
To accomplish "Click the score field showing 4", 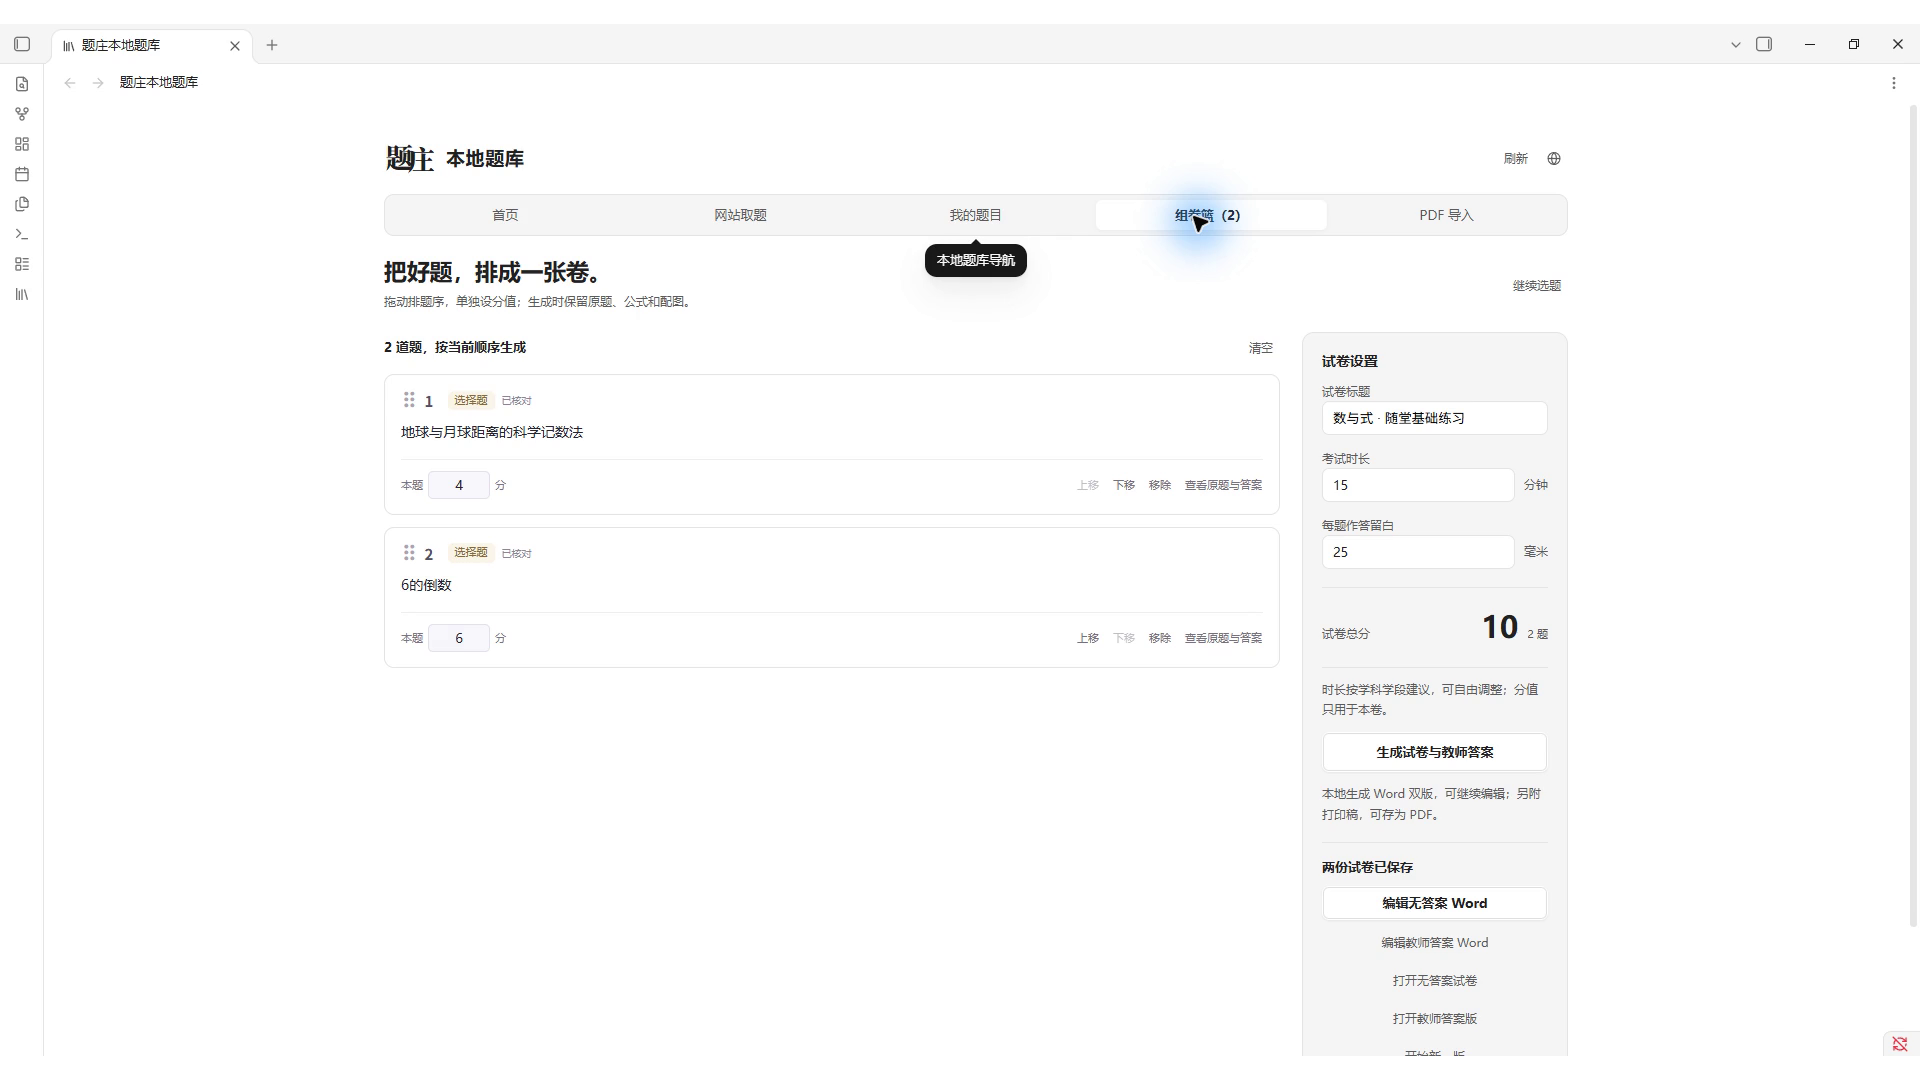I will pyautogui.click(x=459, y=485).
